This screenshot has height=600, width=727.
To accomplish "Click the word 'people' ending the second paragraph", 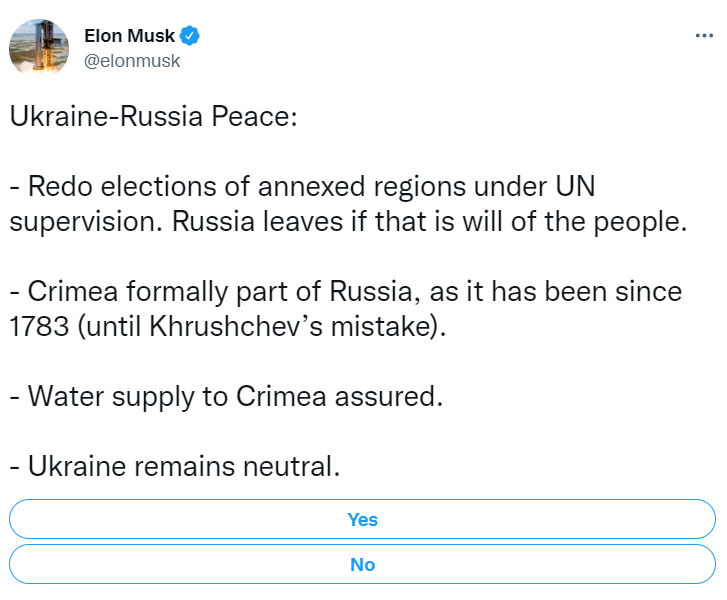I will tap(640, 223).
